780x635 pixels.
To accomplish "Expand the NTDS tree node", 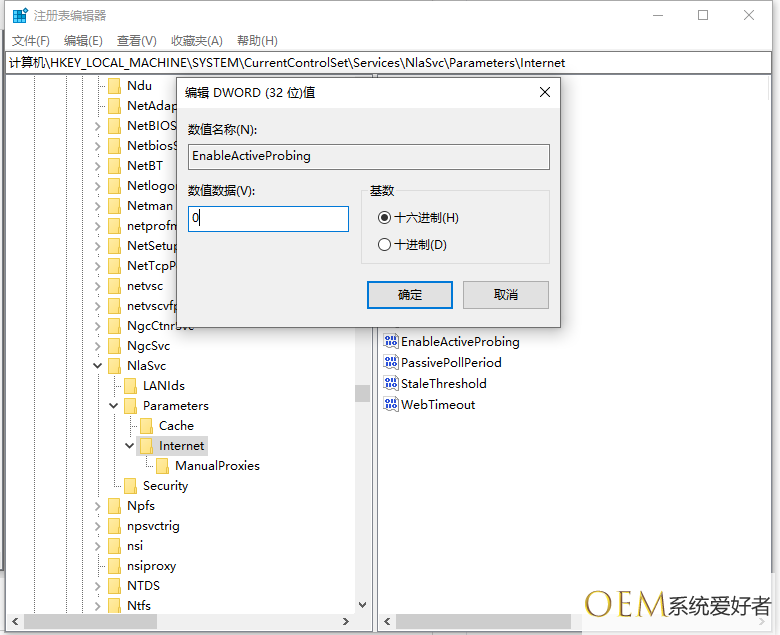I will tap(98, 586).
